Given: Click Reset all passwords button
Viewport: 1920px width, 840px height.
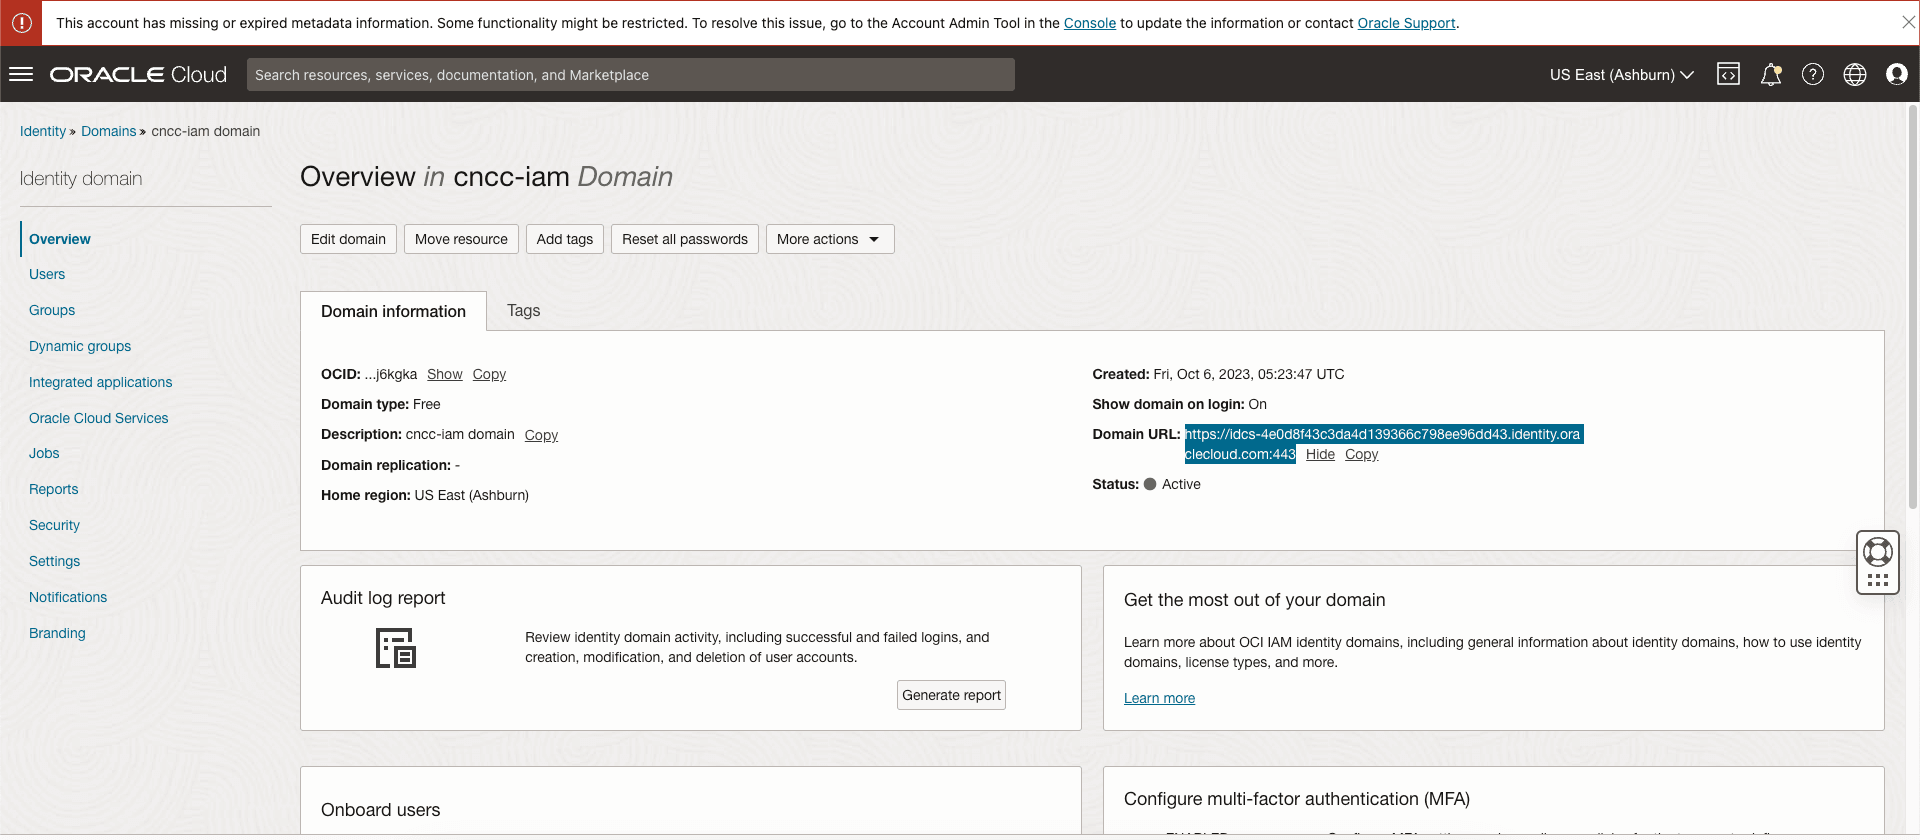Looking at the screenshot, I should [685, 239].
